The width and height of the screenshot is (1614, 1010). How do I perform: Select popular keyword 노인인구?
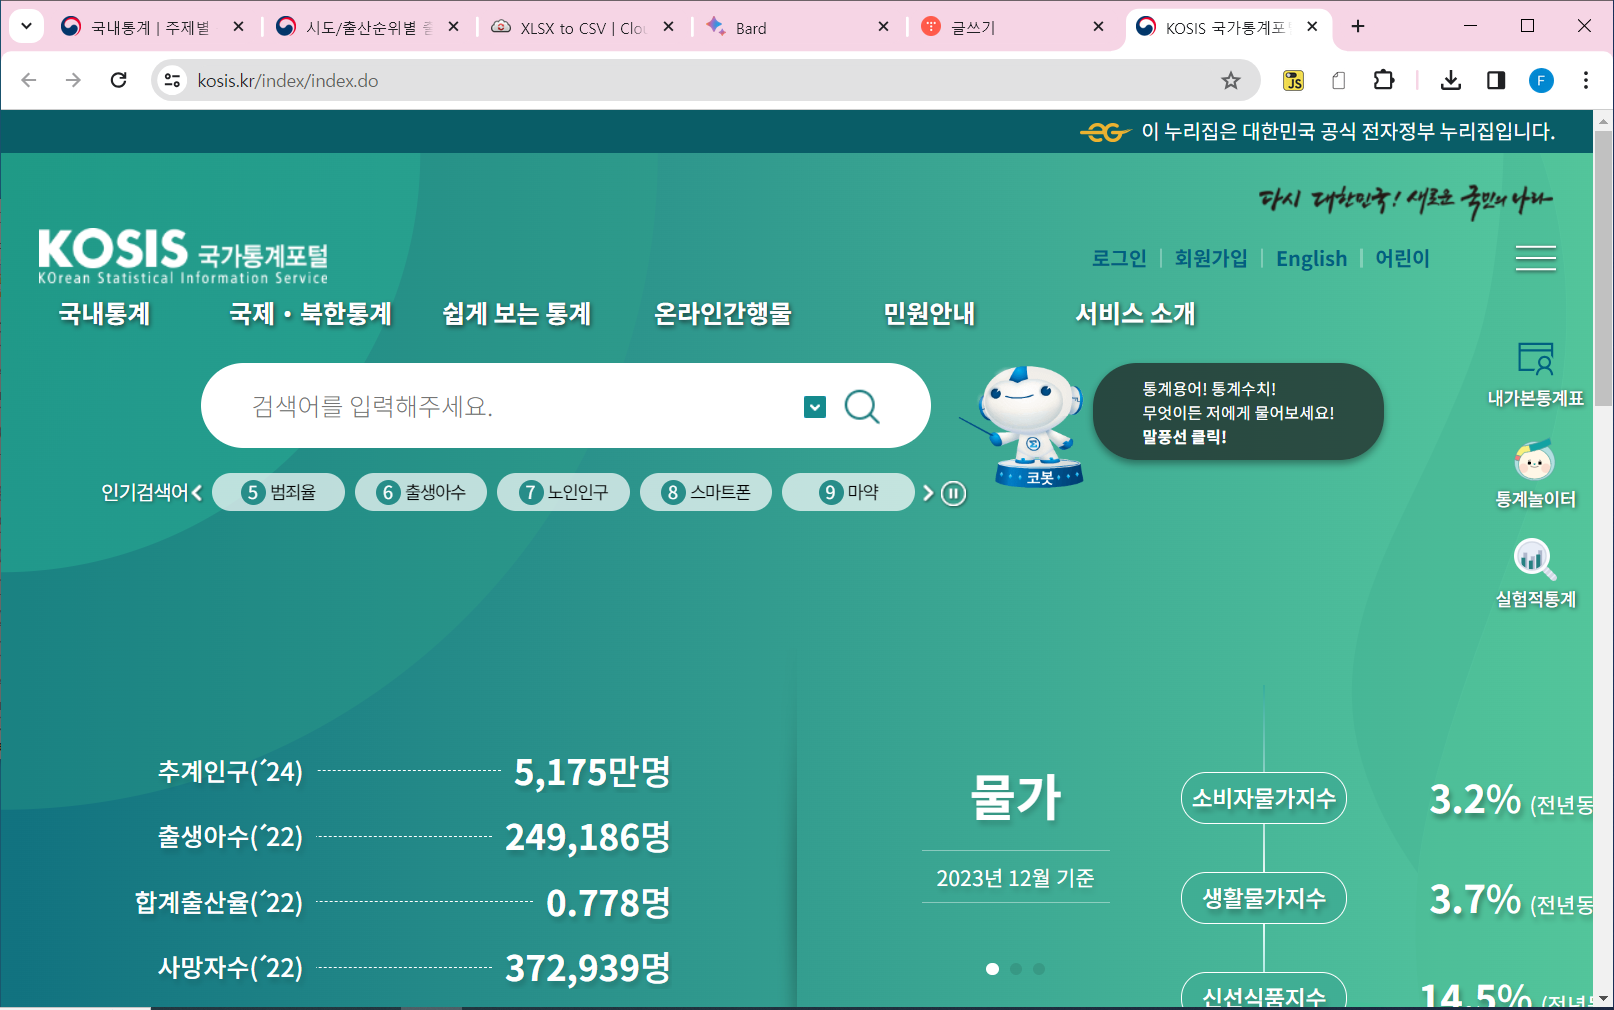tap(563, 492)
